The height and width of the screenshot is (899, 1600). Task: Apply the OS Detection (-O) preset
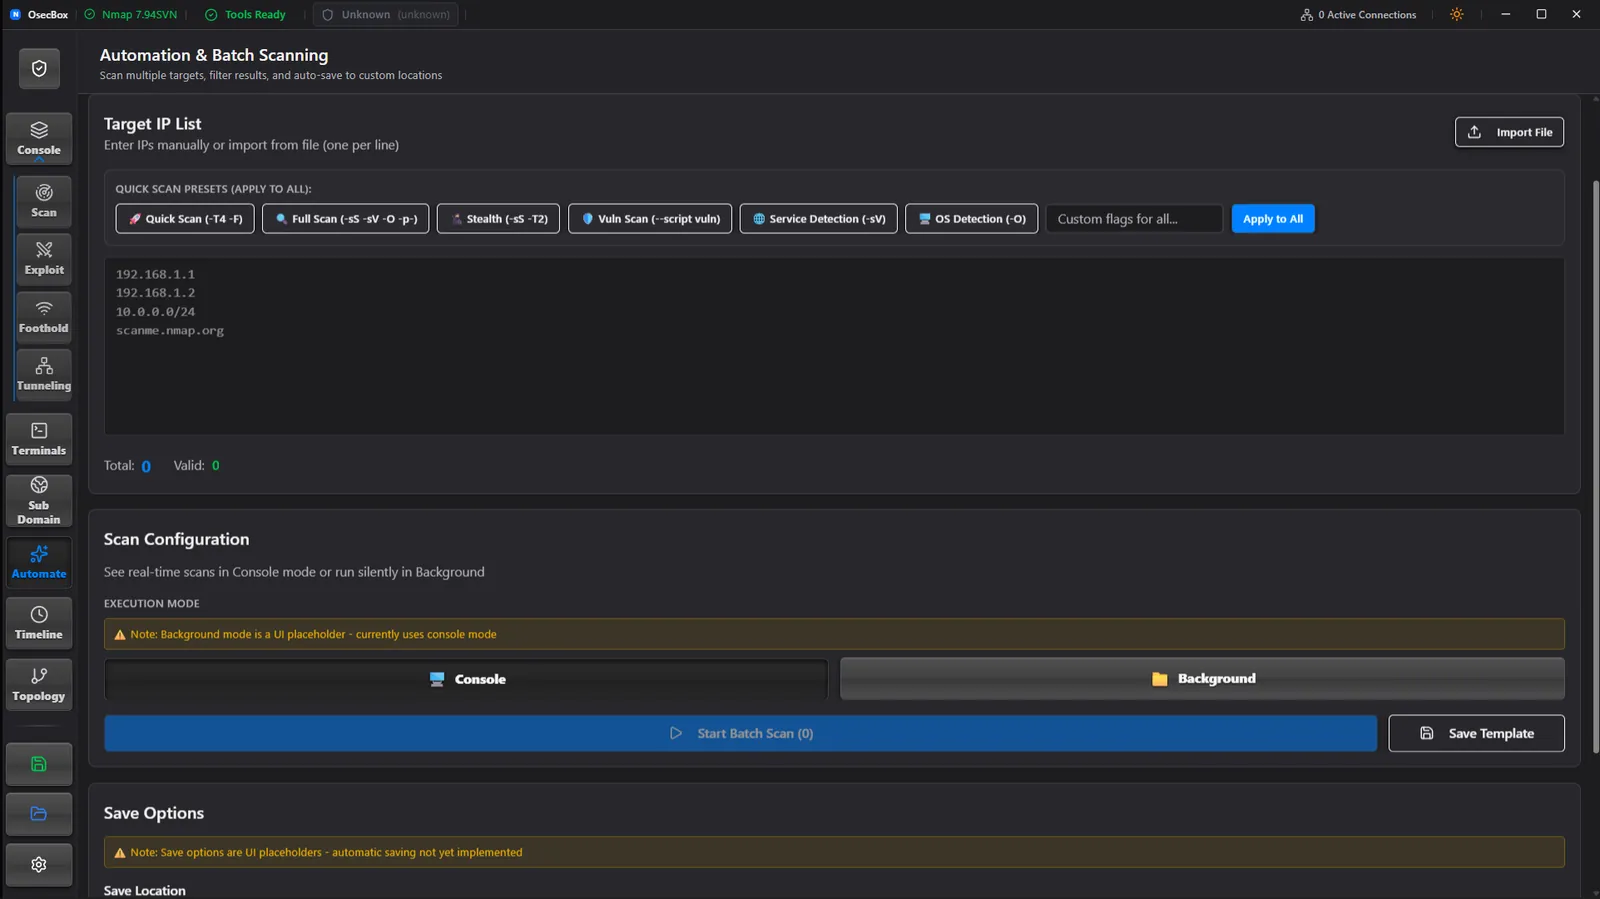(x=972, y=219)
